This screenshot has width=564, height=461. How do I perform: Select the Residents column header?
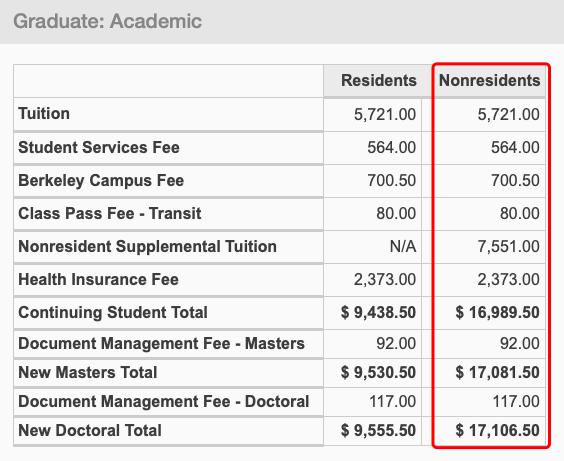(x=379, y=80)
